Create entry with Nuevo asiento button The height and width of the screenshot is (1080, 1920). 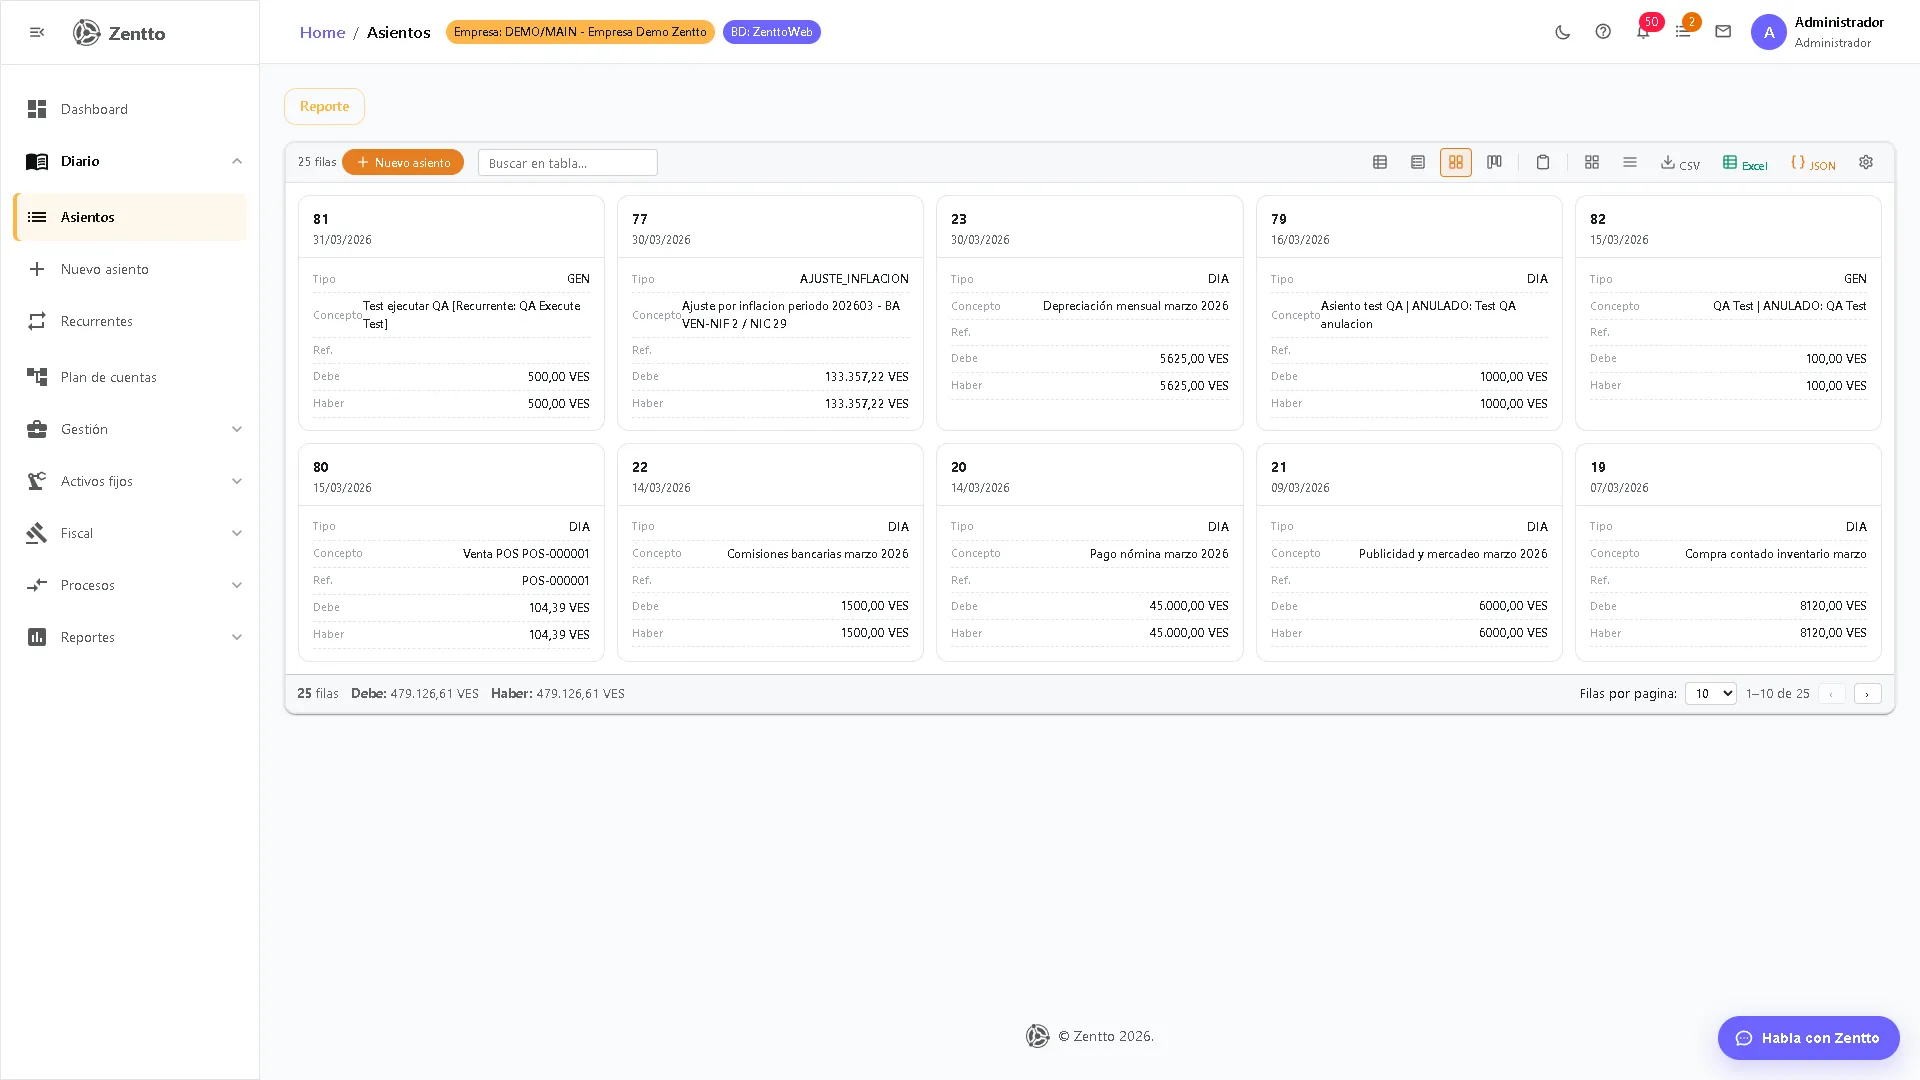click(x=403, y=162)
